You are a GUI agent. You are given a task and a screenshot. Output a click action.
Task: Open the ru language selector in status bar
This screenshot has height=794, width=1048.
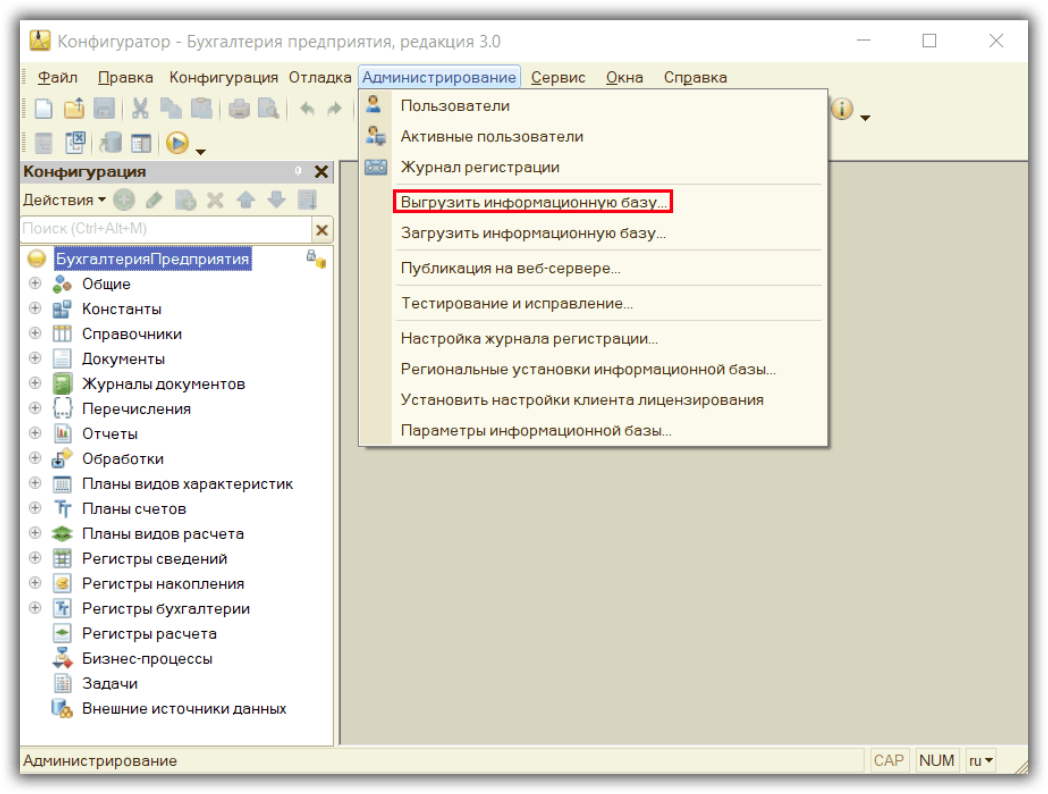click(981, 760)
